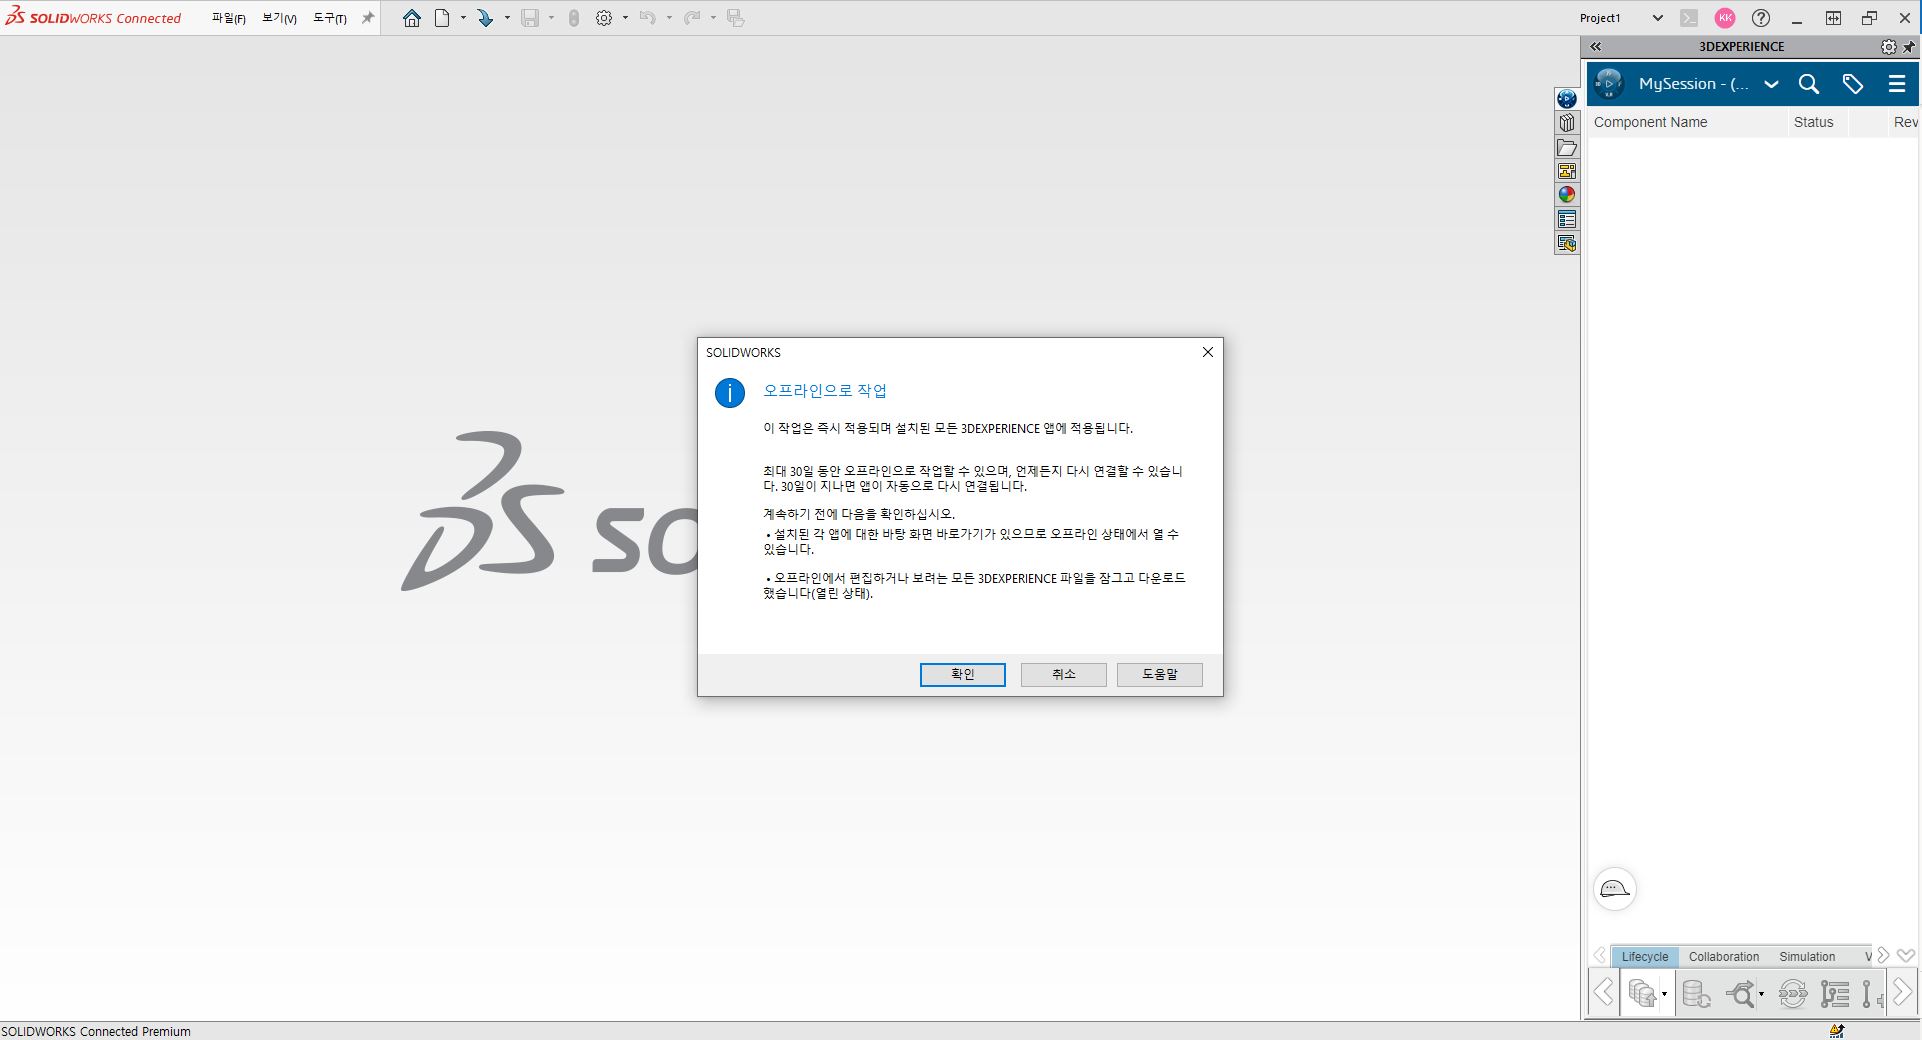This screenshot has width=1922, height=1040.
Task: Expand the Open tool dropdown arrow
Action: coord(507,18)
